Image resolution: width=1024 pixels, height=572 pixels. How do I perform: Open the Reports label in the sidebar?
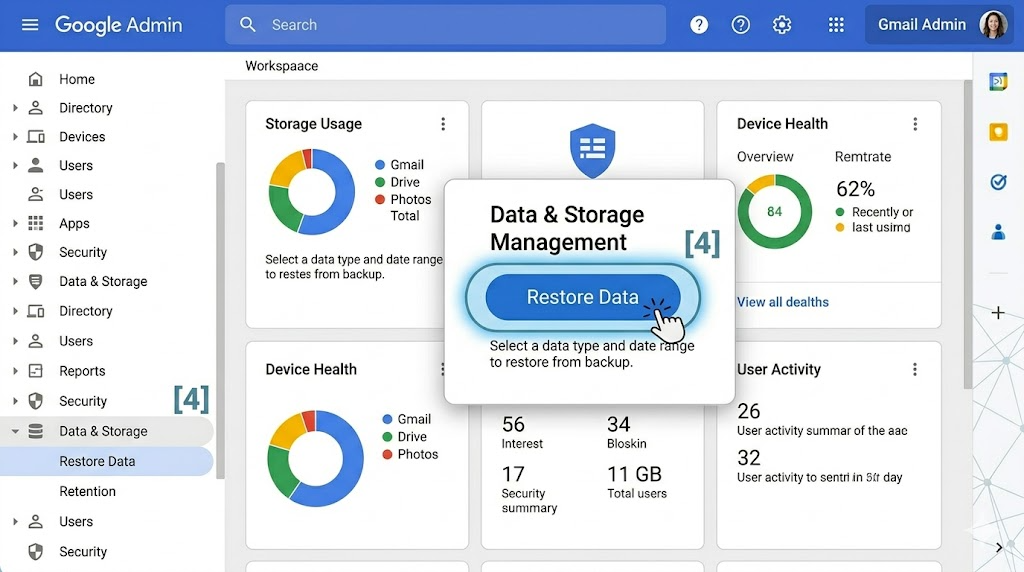82,371
